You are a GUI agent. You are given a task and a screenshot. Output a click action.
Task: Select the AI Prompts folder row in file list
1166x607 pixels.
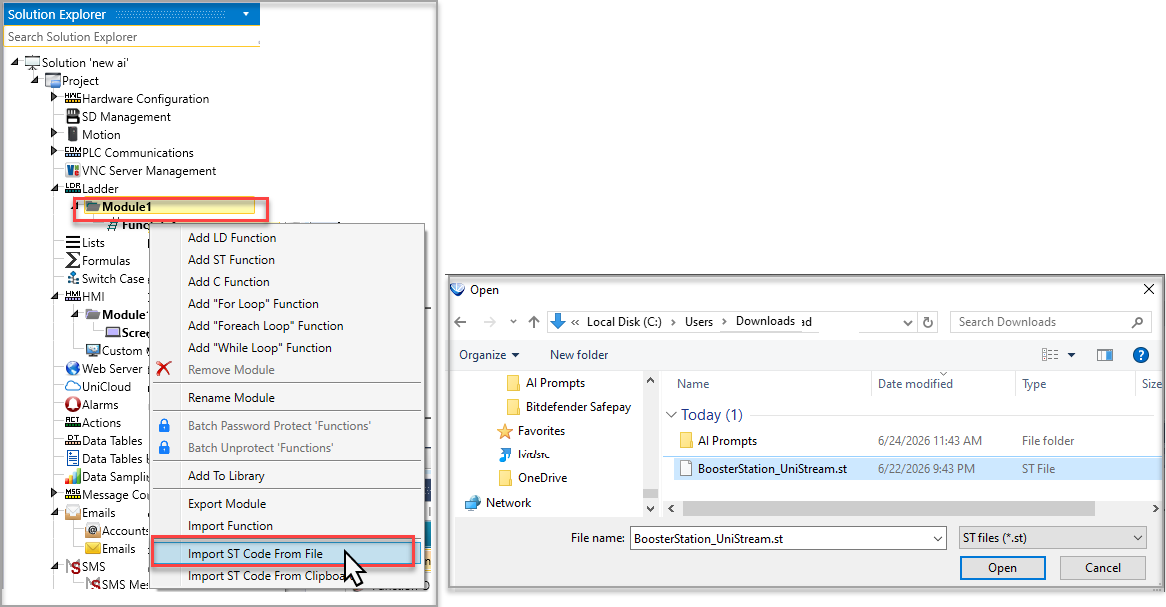918,441
